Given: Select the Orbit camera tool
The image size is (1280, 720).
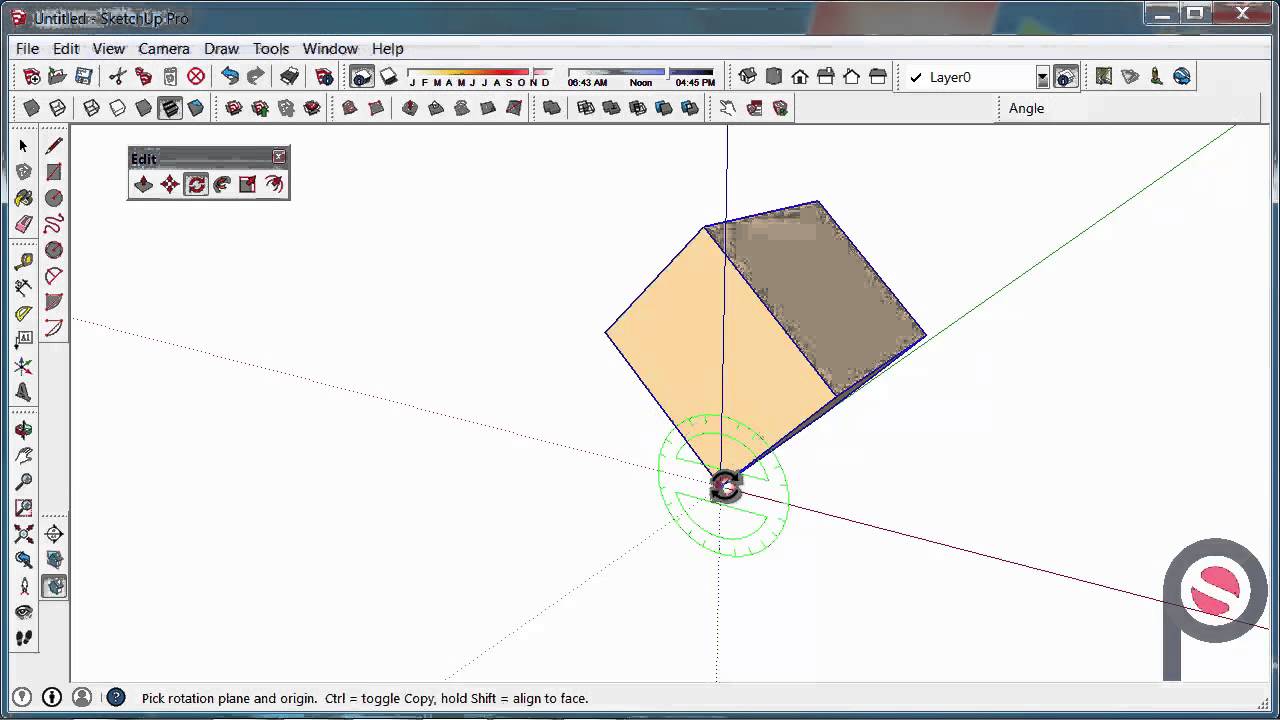Looking at the screenshot, I should [x=24, y=430].
